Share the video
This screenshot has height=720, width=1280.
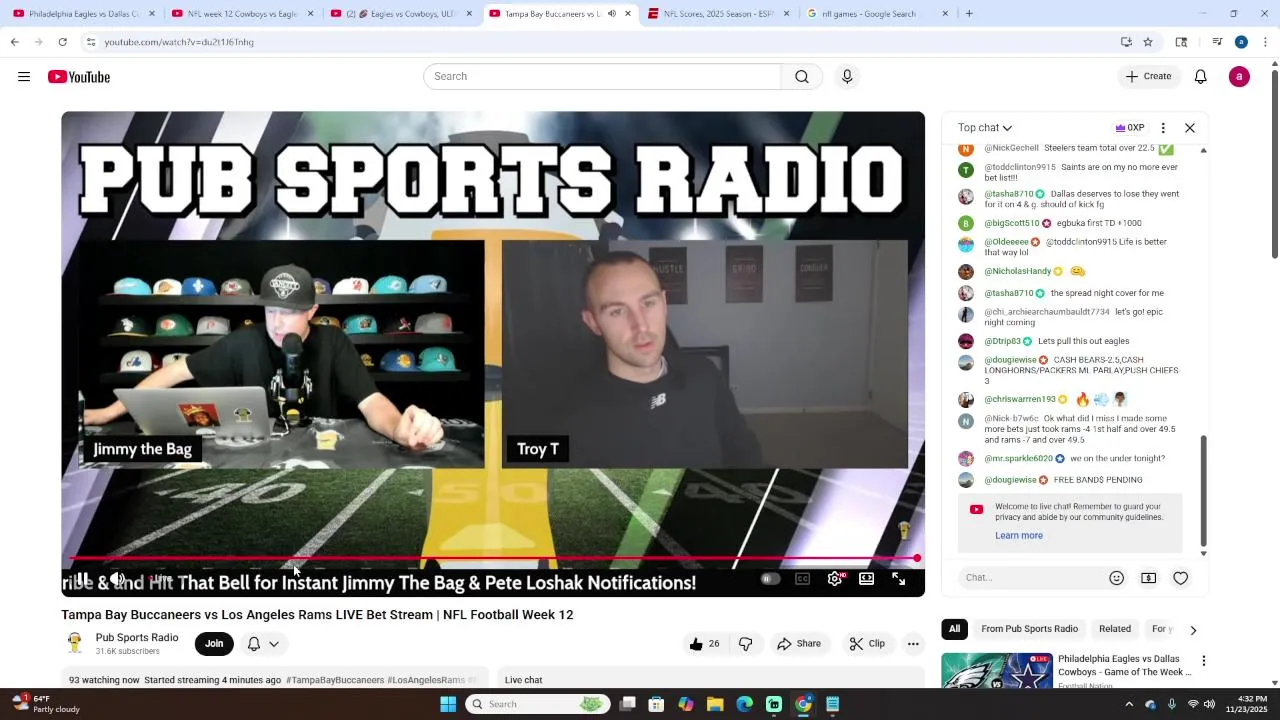tap(799, 644)
